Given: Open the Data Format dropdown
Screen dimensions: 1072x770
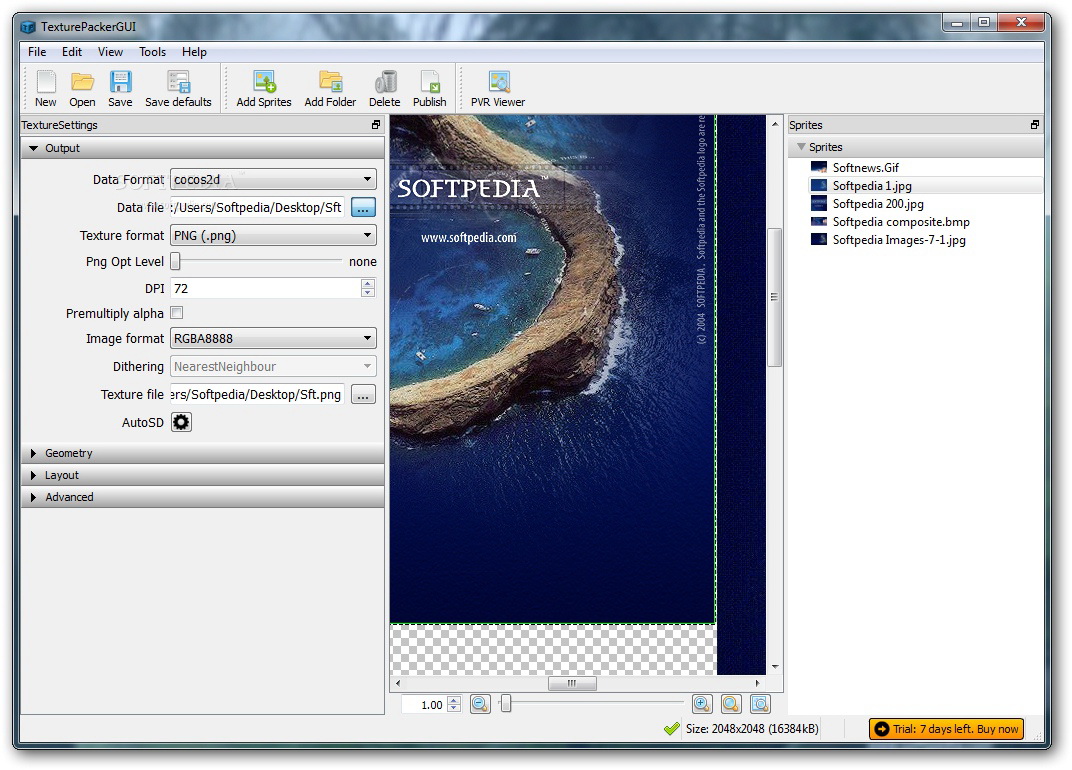Looking at the screenshot, I should [273, 179].
